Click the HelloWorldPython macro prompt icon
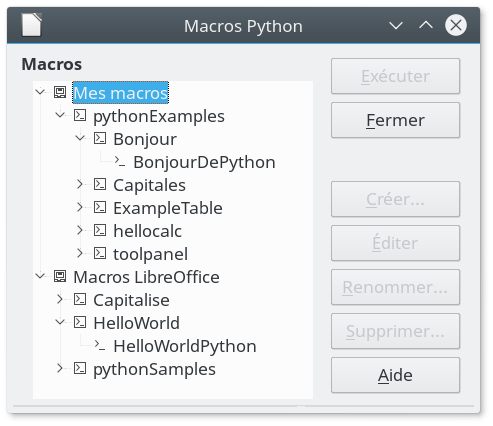 (100, 345)
